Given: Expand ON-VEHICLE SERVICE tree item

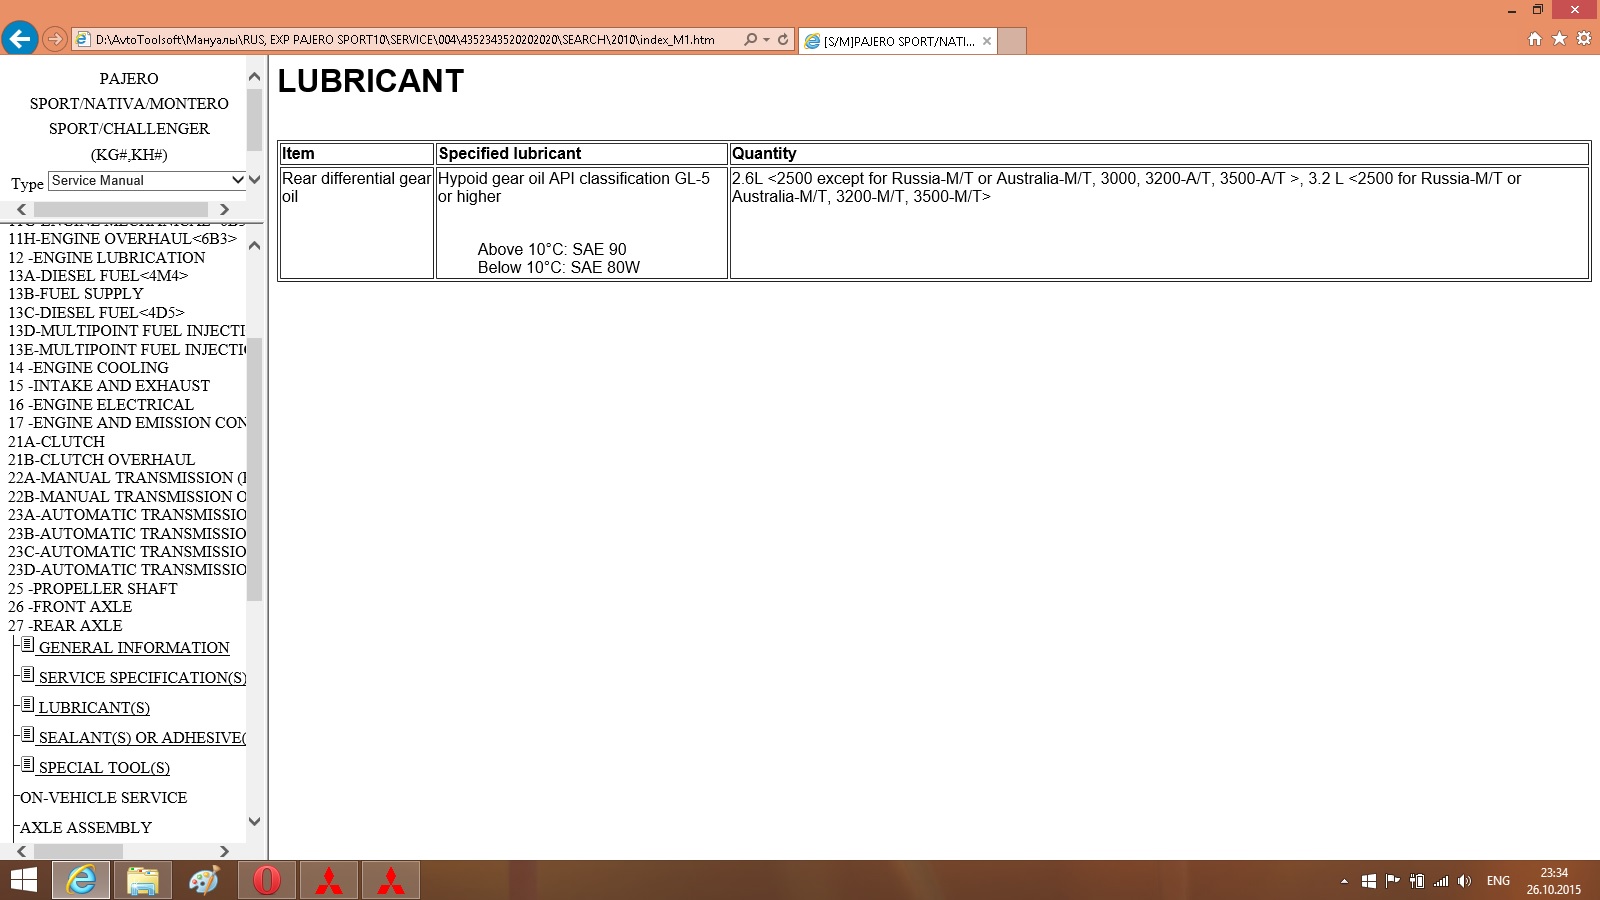Looking at the screenshot, I should 103,798.
